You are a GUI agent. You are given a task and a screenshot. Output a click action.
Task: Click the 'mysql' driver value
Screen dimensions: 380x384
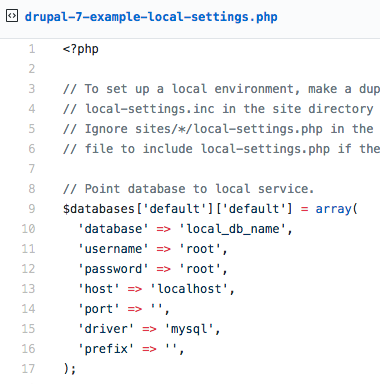coord(189,329)
